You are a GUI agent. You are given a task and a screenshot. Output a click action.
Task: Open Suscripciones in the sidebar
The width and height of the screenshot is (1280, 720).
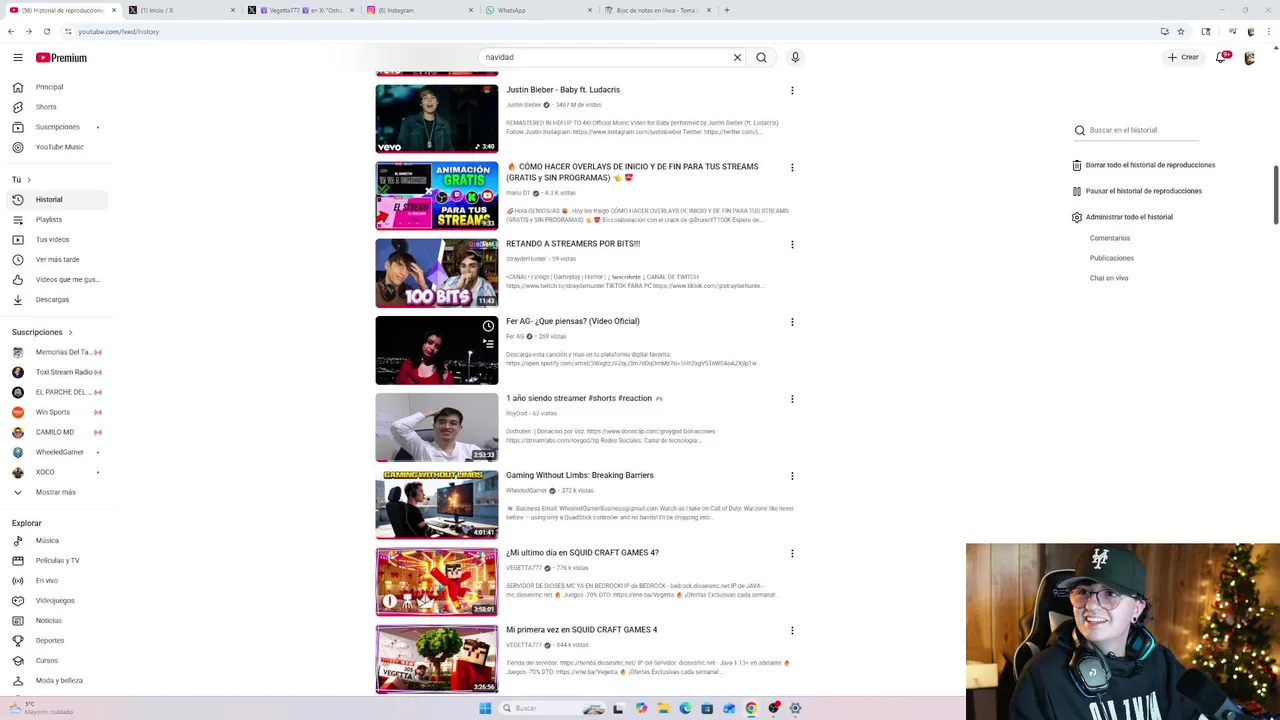coord(56,127)
